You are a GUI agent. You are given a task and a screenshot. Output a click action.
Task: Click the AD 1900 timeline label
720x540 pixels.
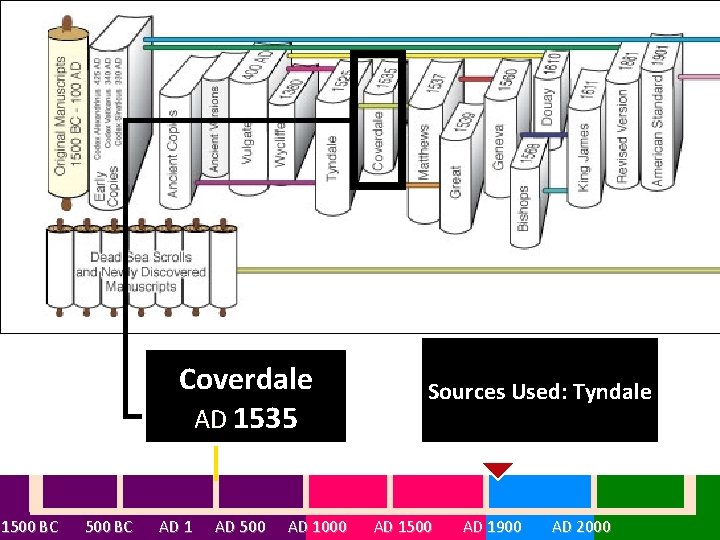point(492,526)
